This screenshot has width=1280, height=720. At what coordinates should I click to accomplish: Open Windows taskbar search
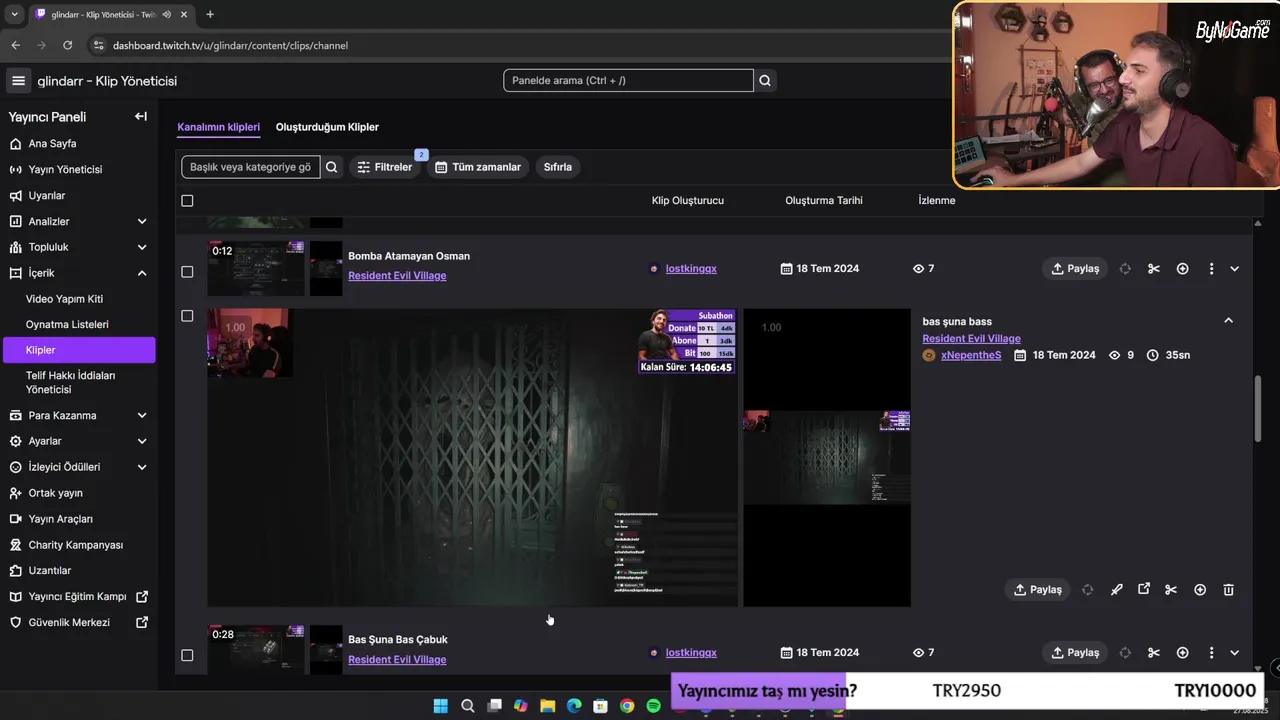click(x=467, y=706)
